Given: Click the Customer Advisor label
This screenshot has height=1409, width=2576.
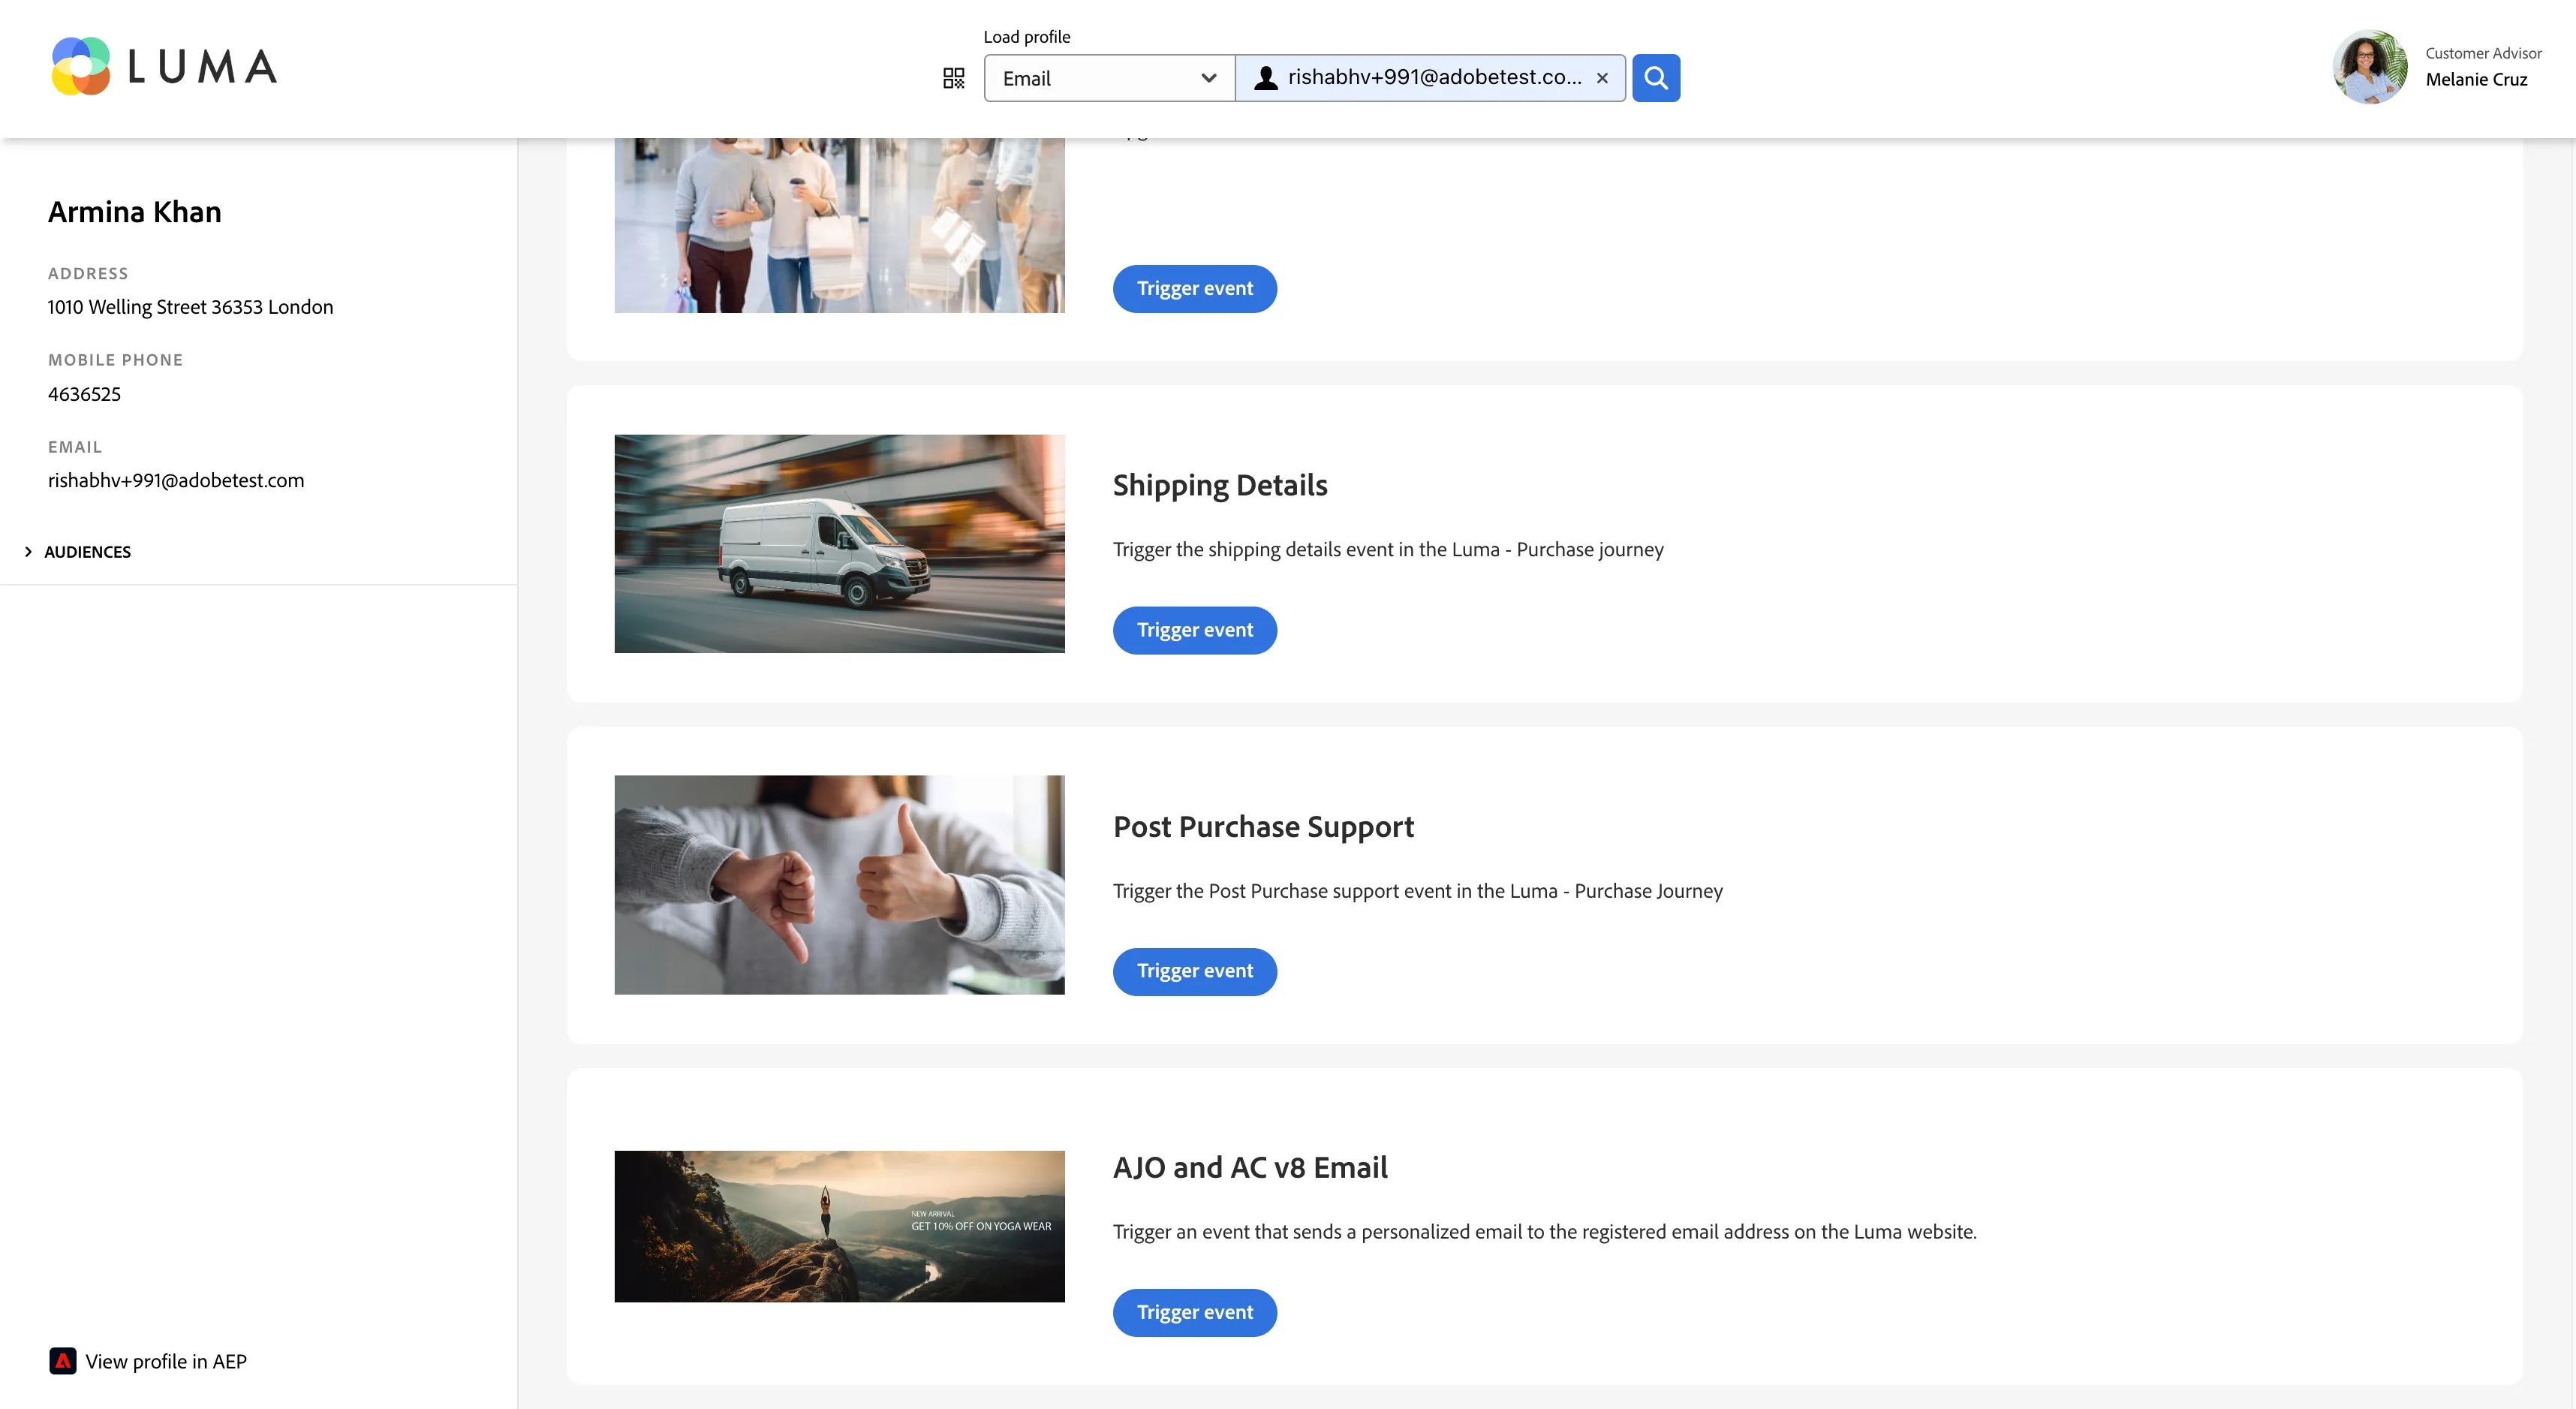Looking at the screenshot, I should (2483, 53).
